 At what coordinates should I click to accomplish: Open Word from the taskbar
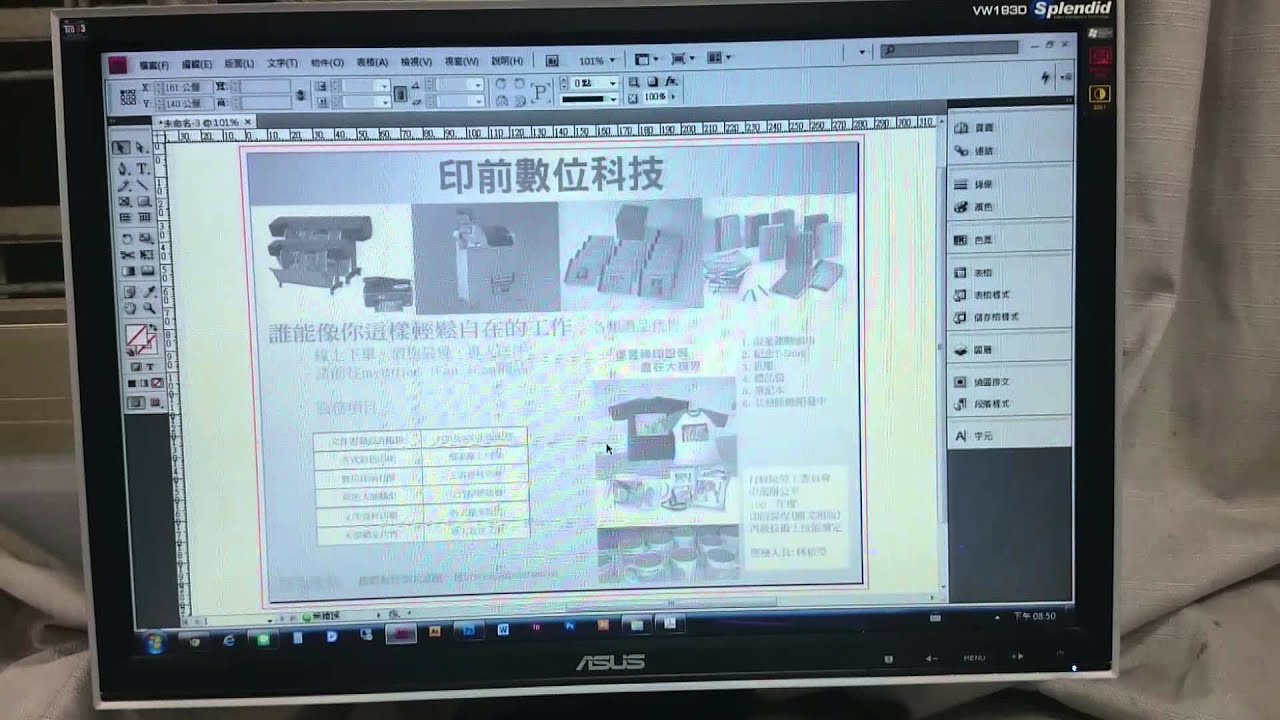(x=503, y=629)
